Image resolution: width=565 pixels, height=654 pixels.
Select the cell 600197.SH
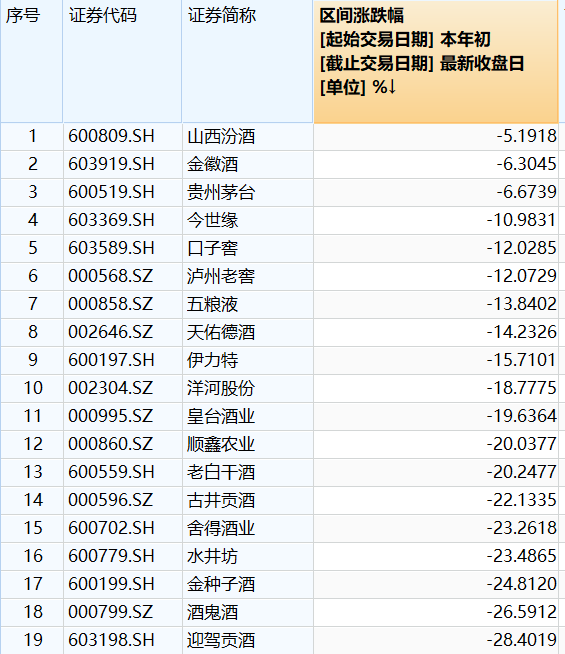(x=123, y=360)
